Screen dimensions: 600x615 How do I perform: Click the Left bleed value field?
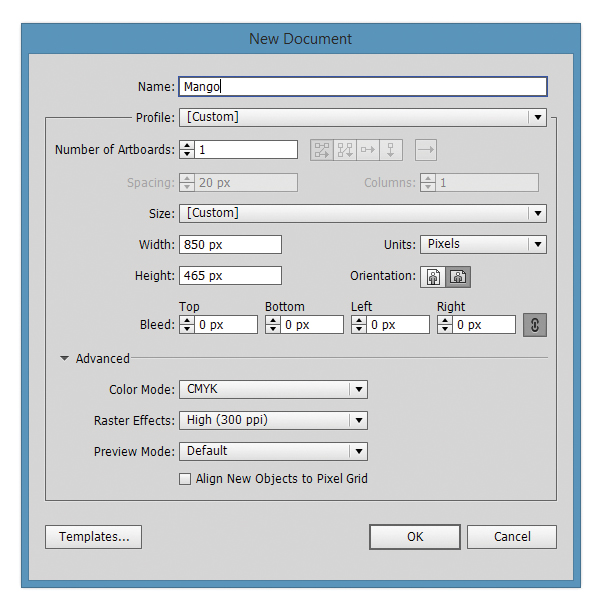398,325
